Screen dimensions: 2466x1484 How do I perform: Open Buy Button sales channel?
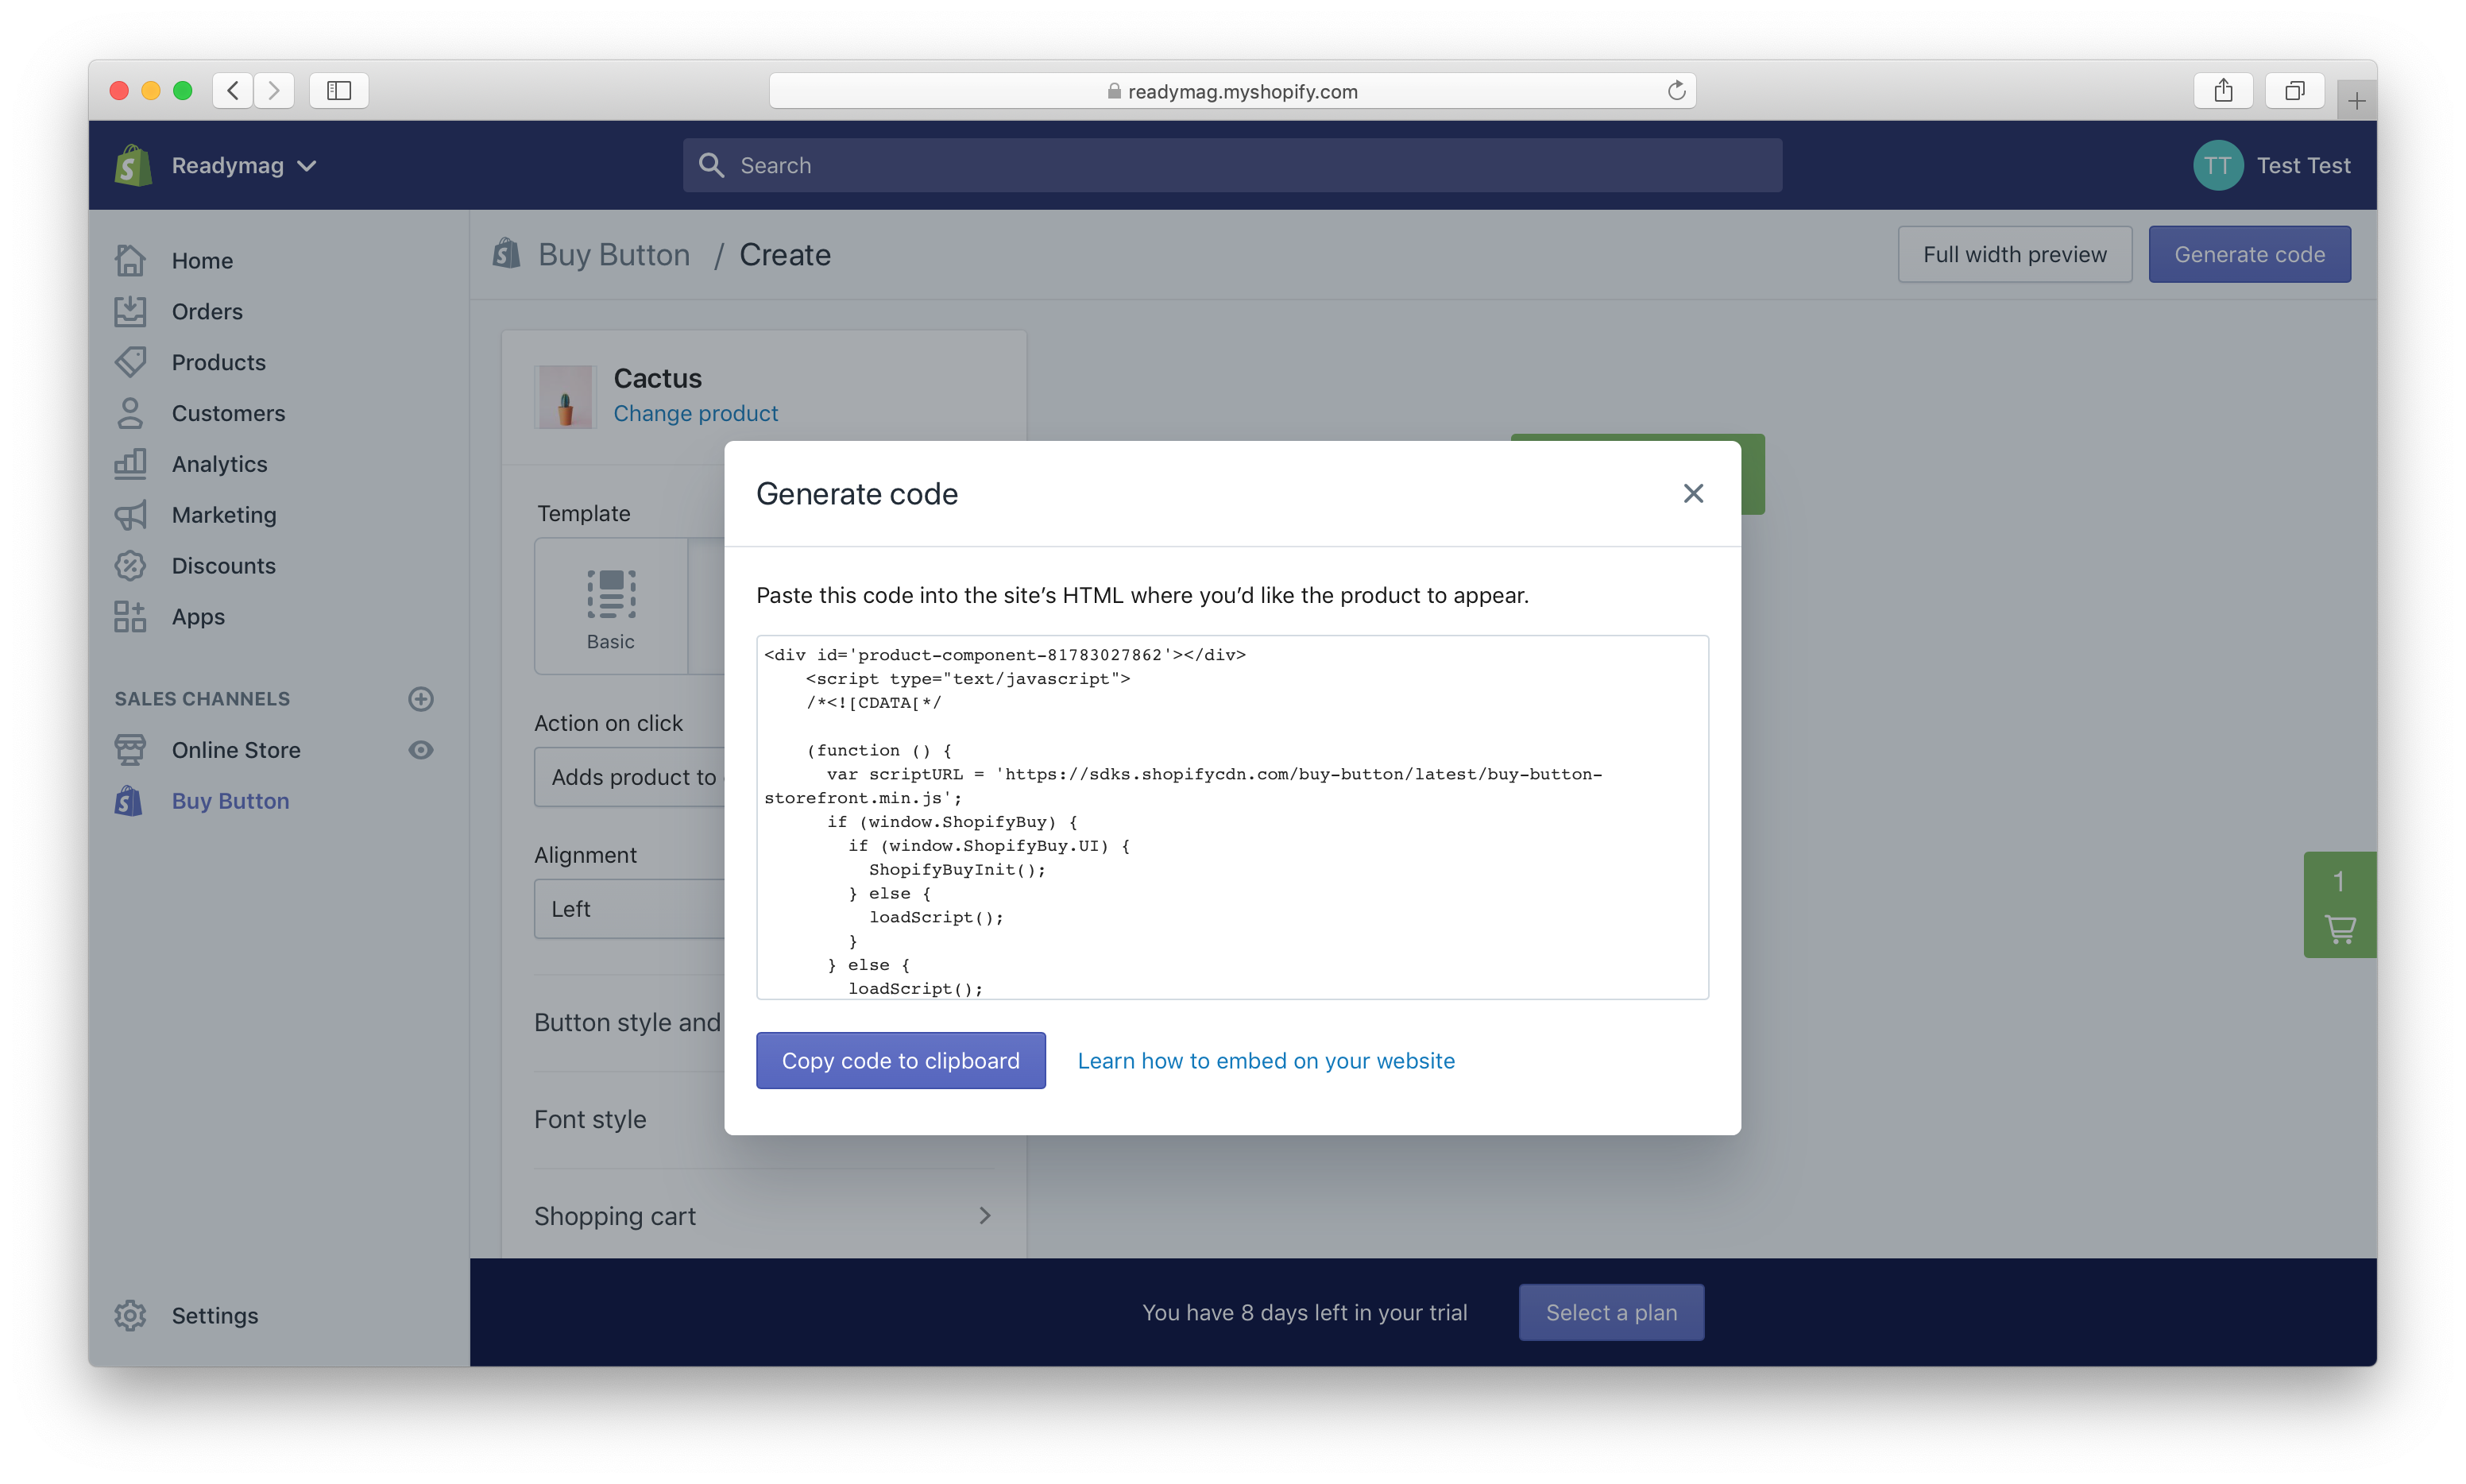click(230, 801)
